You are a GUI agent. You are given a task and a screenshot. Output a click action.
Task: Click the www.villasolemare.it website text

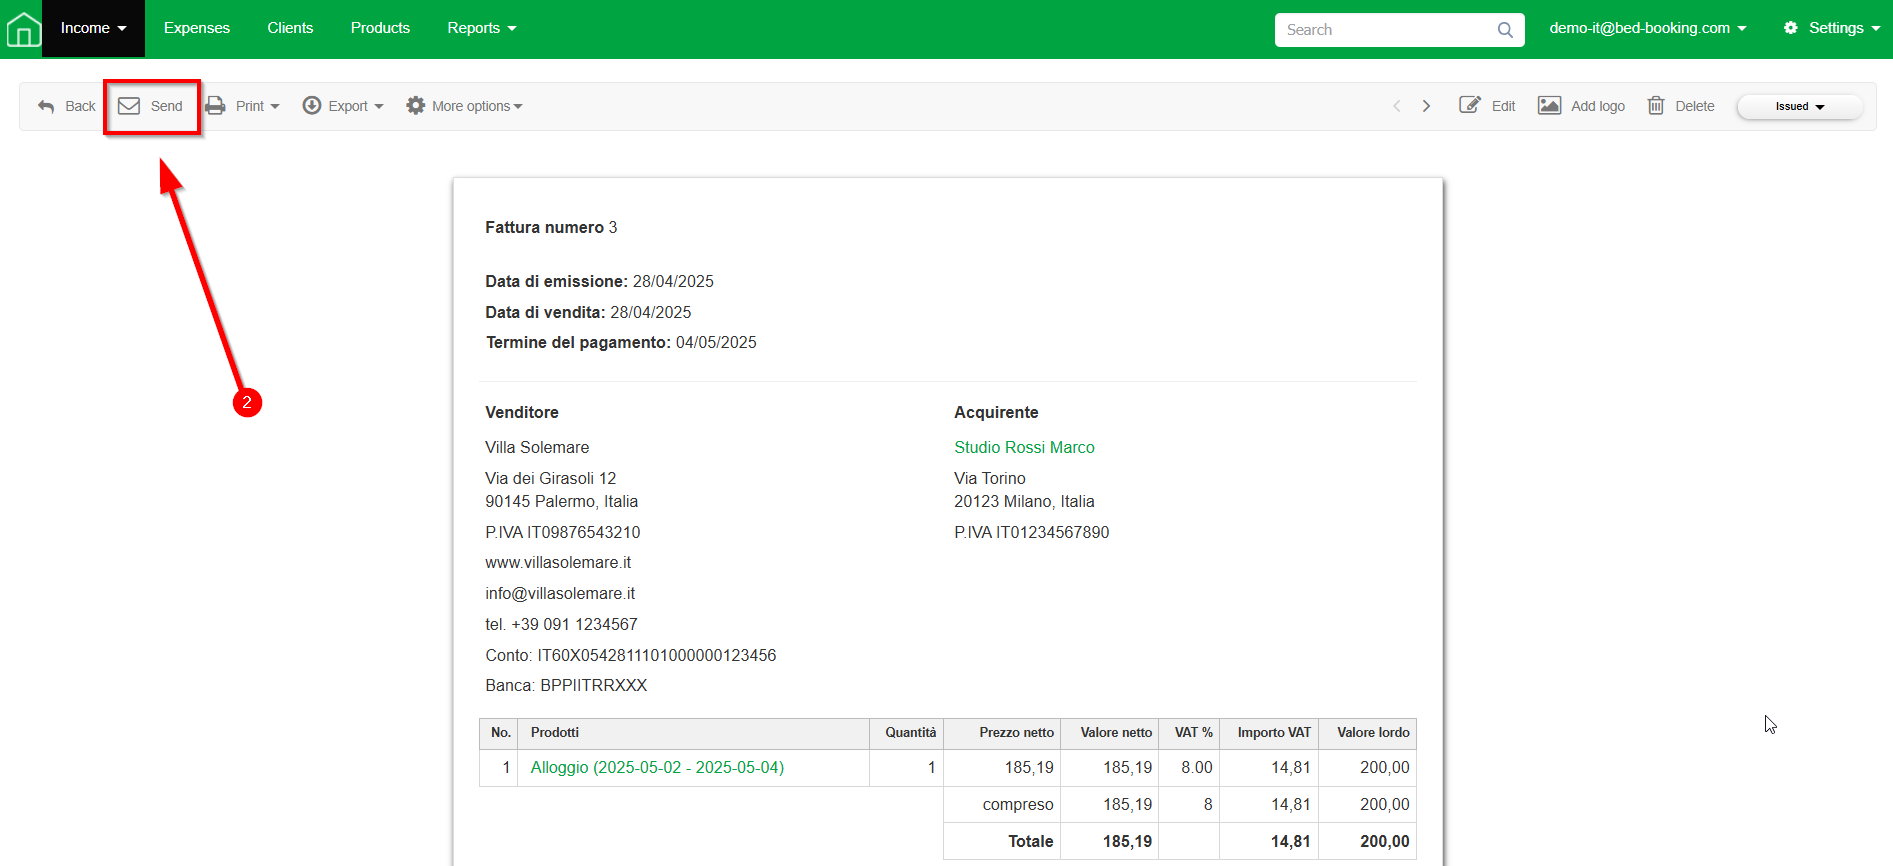click(558, 562)
